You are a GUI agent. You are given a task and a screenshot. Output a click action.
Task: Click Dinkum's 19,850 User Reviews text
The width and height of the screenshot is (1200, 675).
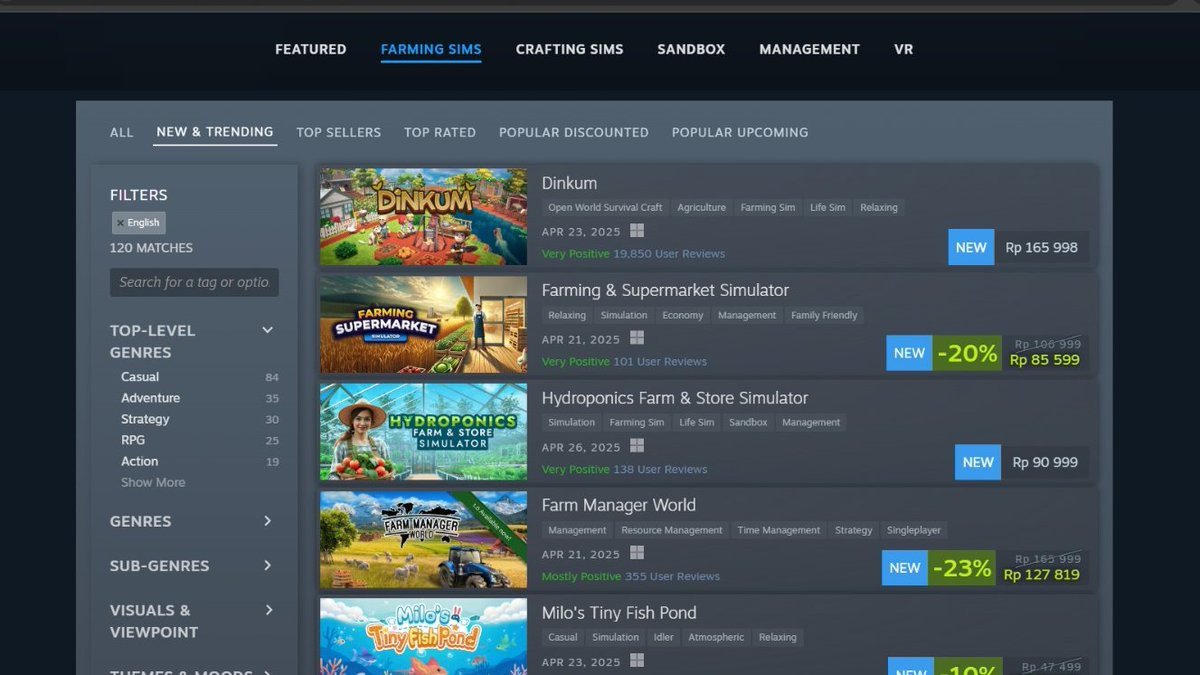tap(669, 254)
